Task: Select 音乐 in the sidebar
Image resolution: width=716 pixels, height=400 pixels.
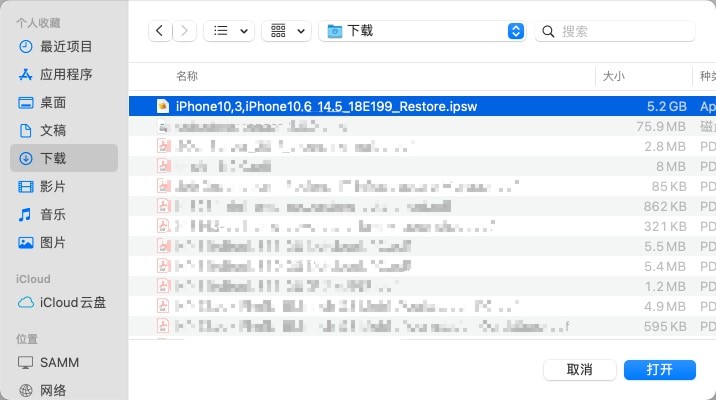Action: 64,215
